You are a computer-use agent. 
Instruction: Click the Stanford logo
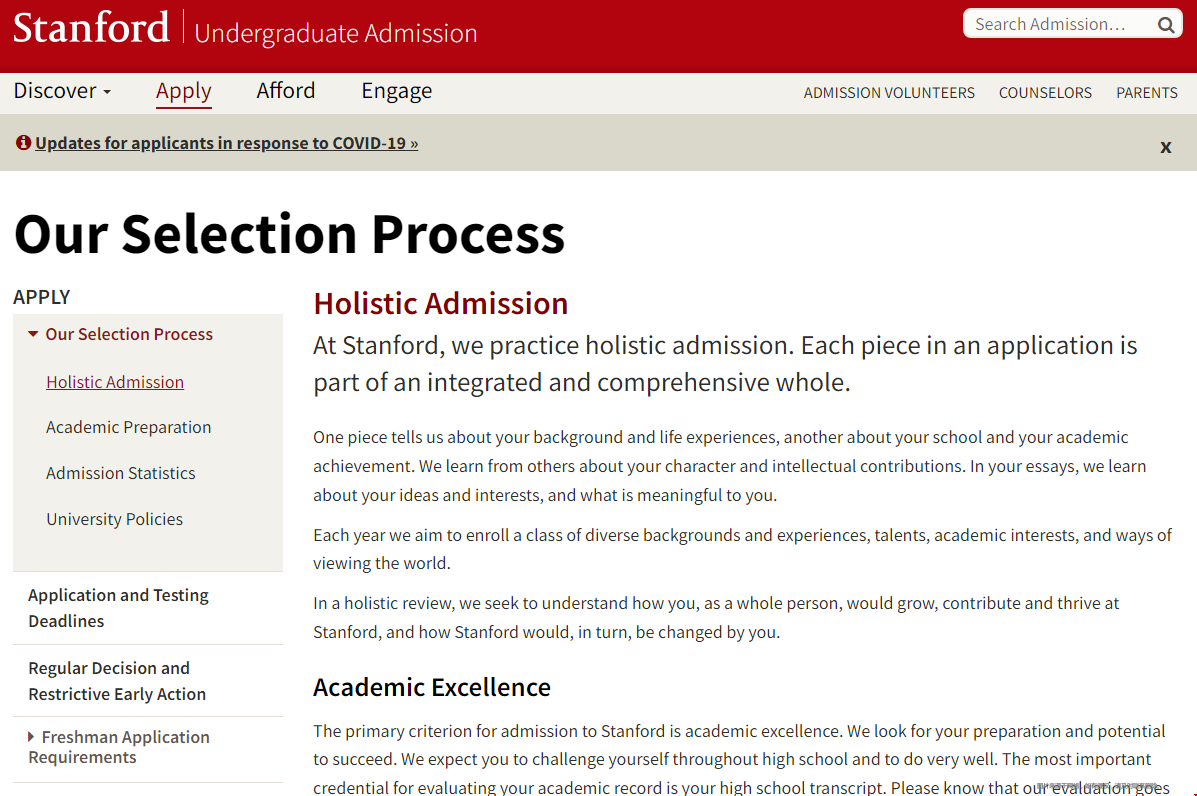coord(91,27)
